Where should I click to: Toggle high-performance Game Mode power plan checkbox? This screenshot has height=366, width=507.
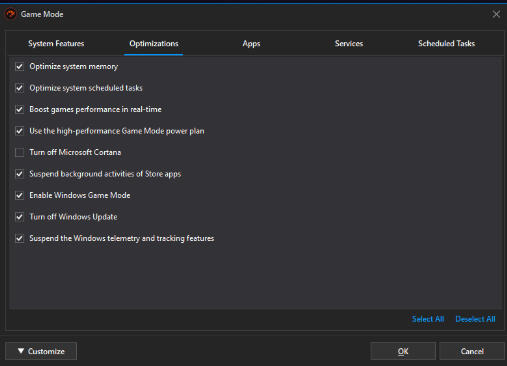coord(20,131)
